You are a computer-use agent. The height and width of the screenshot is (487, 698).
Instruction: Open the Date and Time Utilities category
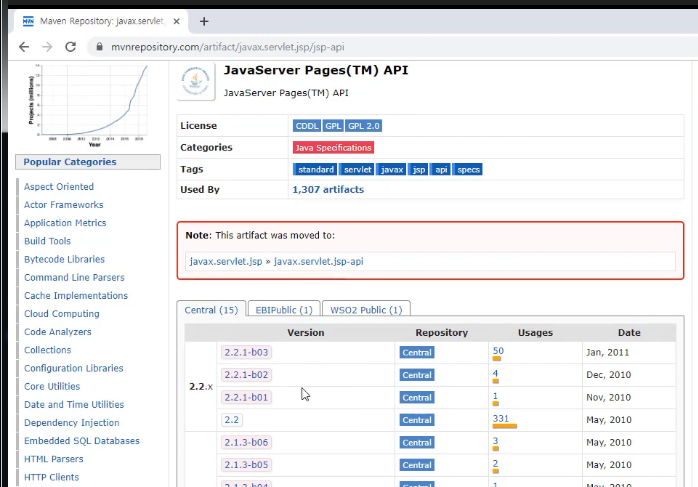pos(74,405)
